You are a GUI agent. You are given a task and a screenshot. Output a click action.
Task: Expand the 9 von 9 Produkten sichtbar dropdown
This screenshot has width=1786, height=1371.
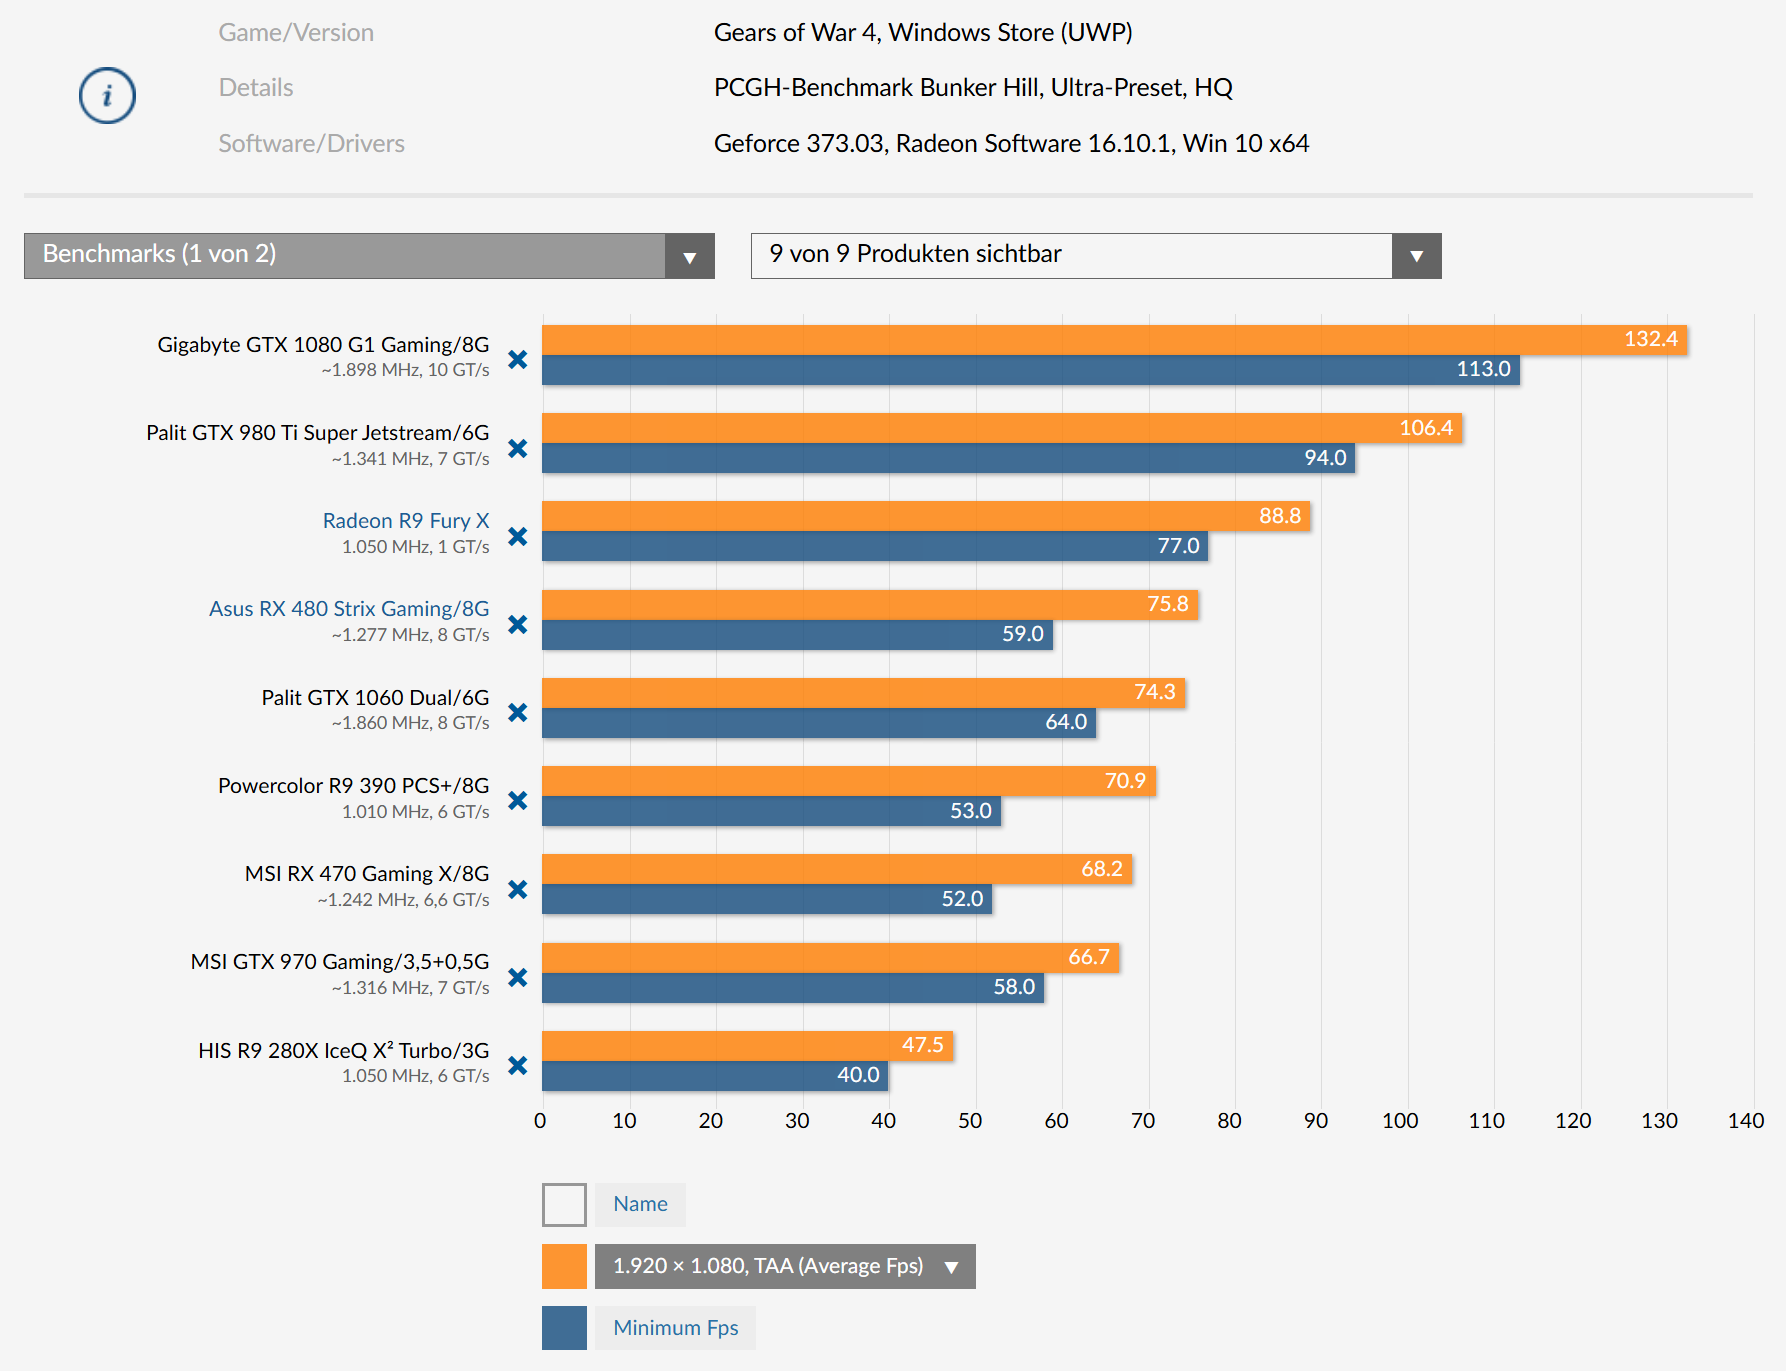pos(1095,256)
